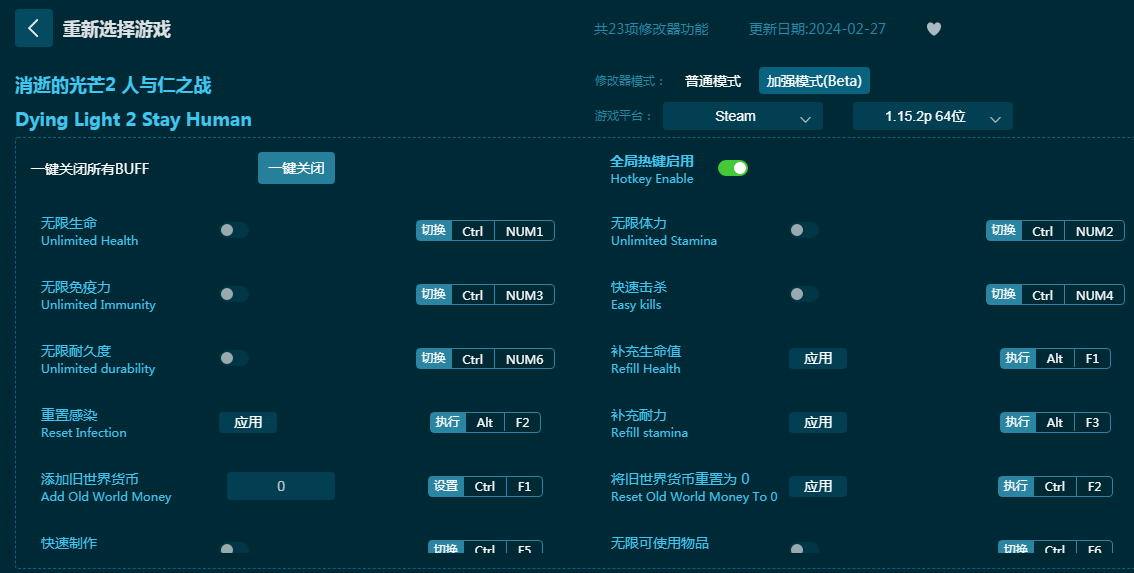
Task: Click update date 2024-02-27 text
Action: point(817,29)
